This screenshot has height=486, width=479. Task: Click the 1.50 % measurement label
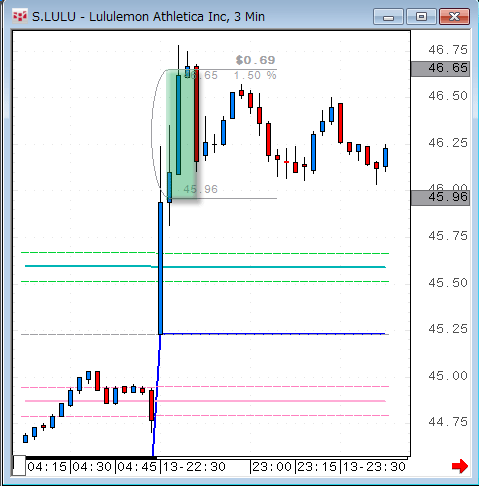(x=255, y=76)
